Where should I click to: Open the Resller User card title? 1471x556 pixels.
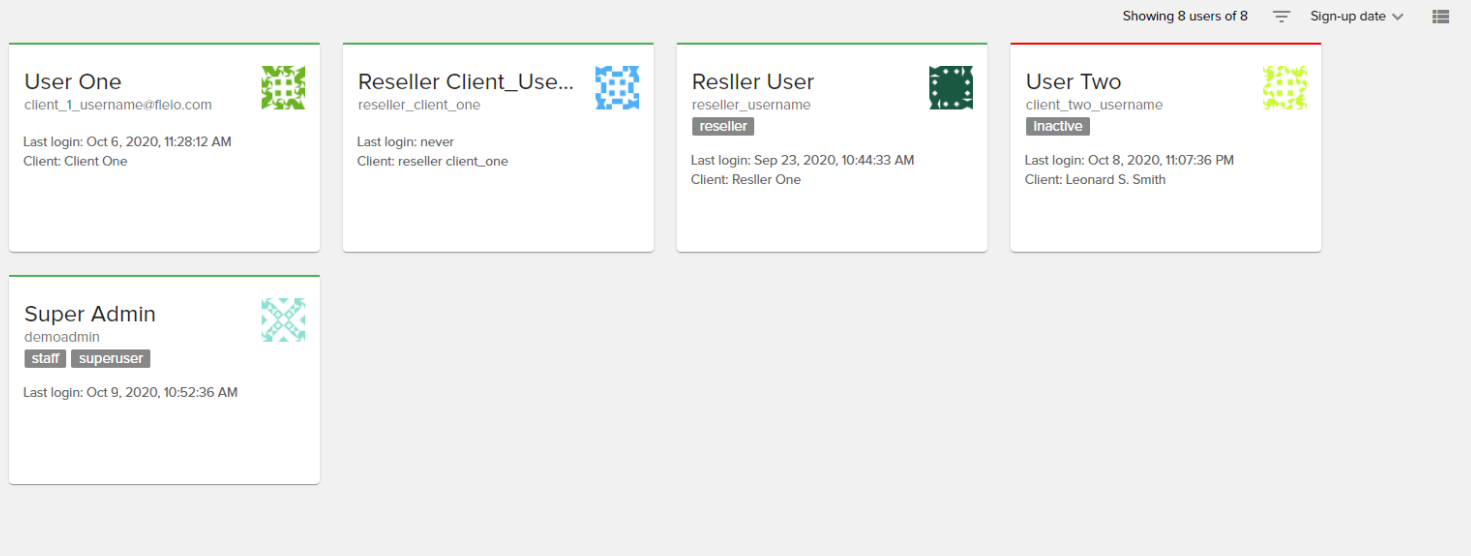(x=753, y=82)
